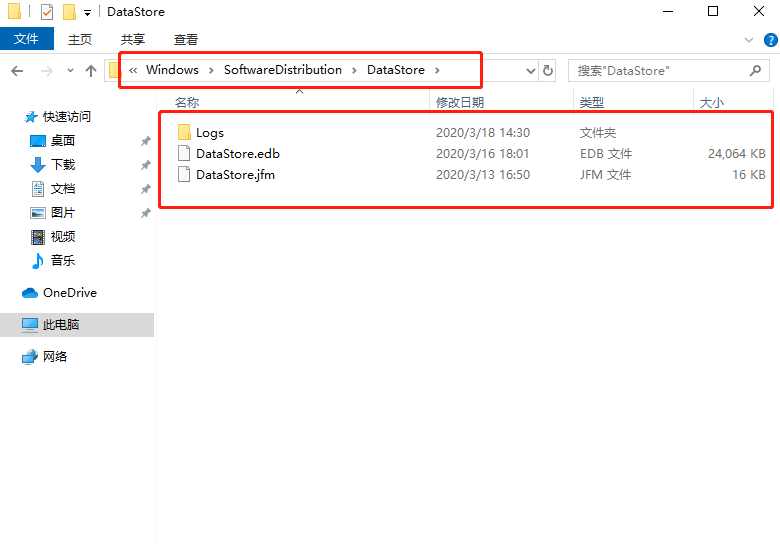
Task: Click the address bar history dropdown arrow
Action: pyautogui.click(x=531, y=71)
